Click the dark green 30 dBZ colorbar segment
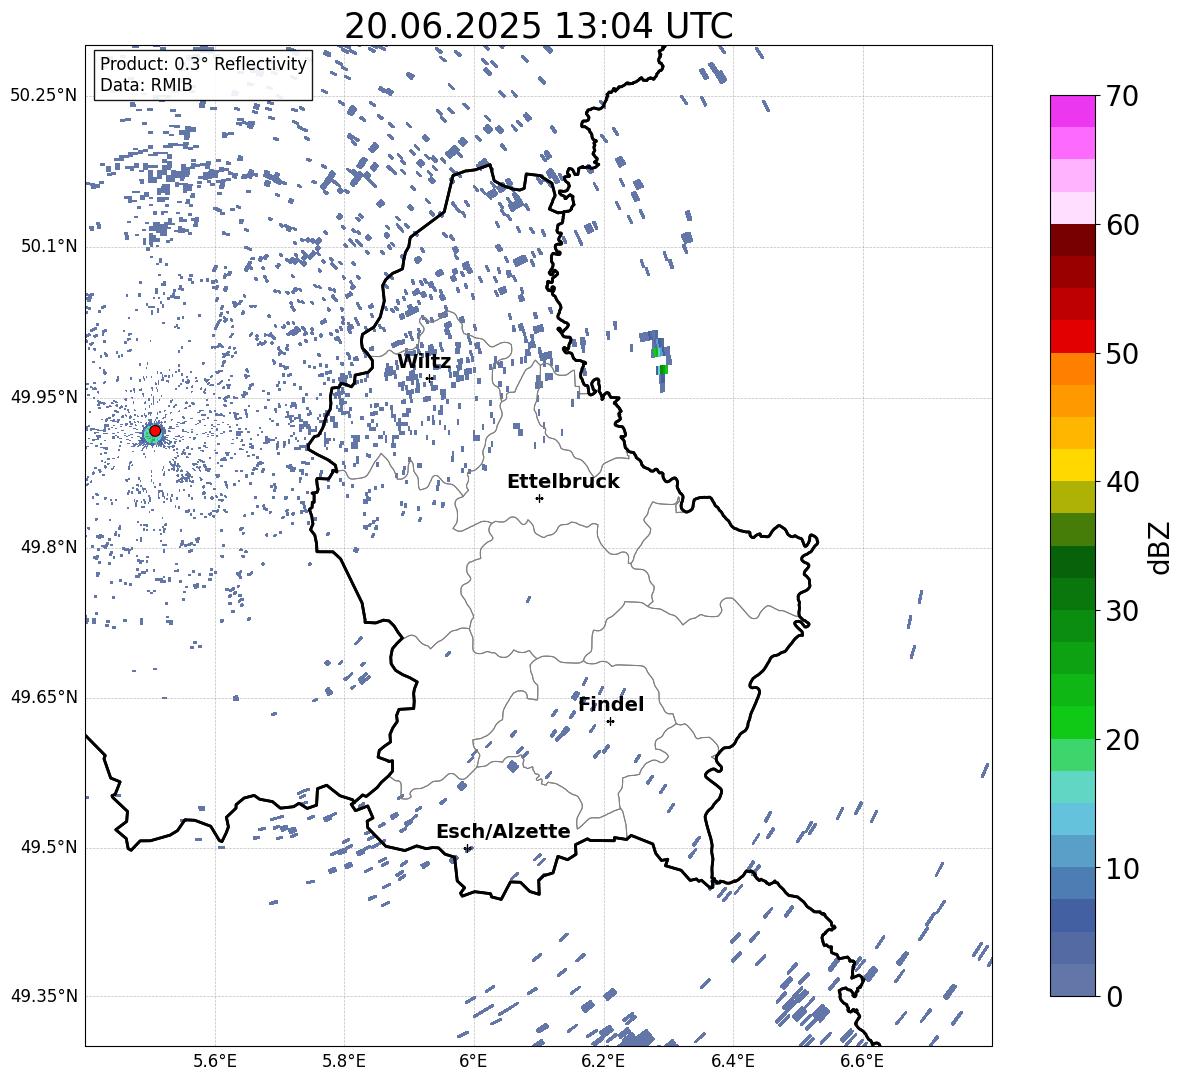This screenshot has height=1081, width=1184. pos(1072,593)
